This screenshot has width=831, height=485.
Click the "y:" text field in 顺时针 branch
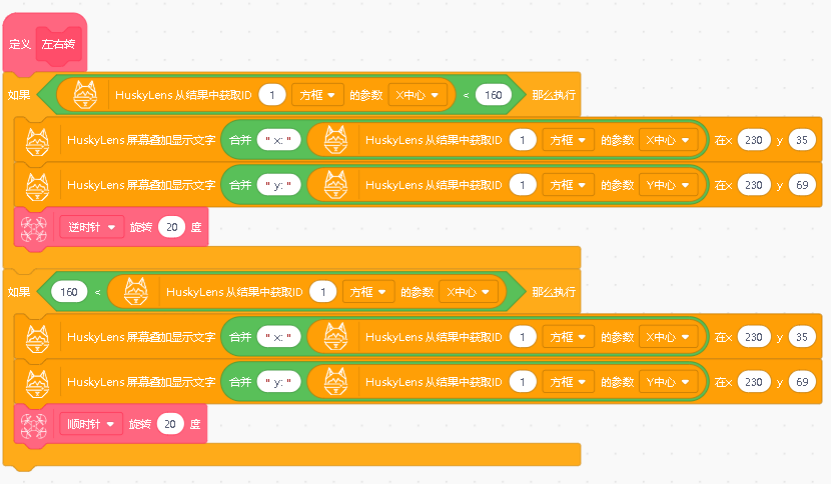[279, 382]
